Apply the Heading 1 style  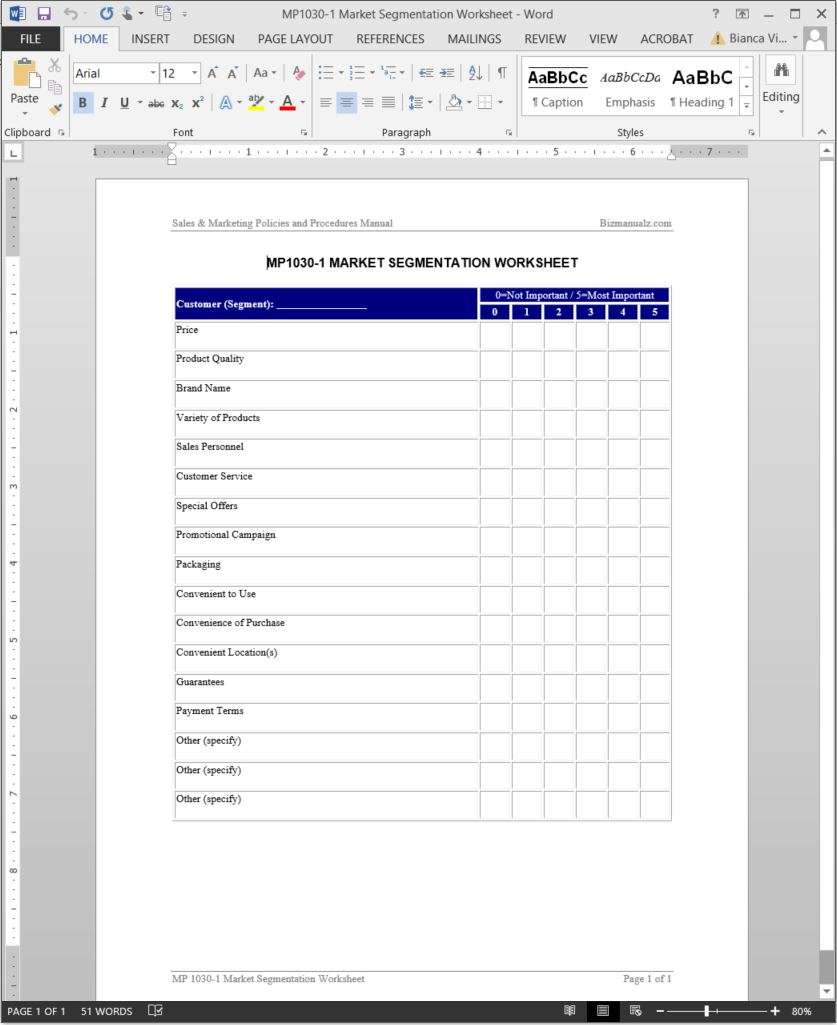(702, 88)
